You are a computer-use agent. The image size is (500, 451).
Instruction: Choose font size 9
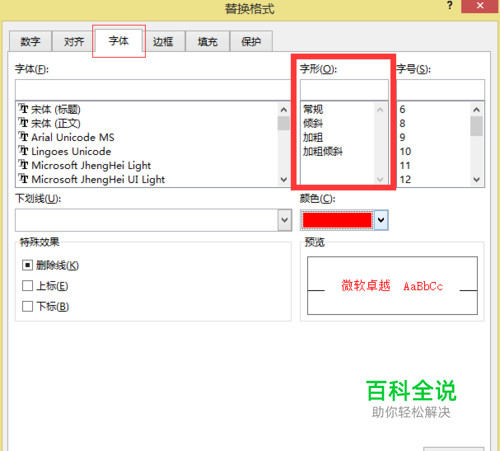click(402, 137)
